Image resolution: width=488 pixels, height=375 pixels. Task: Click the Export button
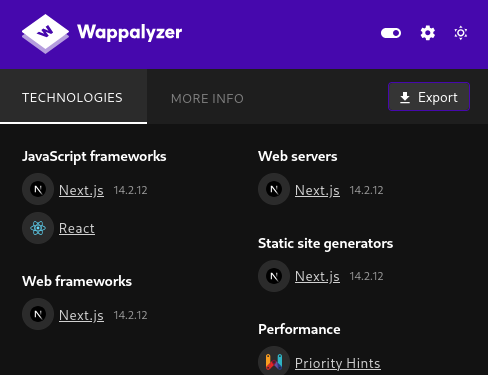pos(429,97)
